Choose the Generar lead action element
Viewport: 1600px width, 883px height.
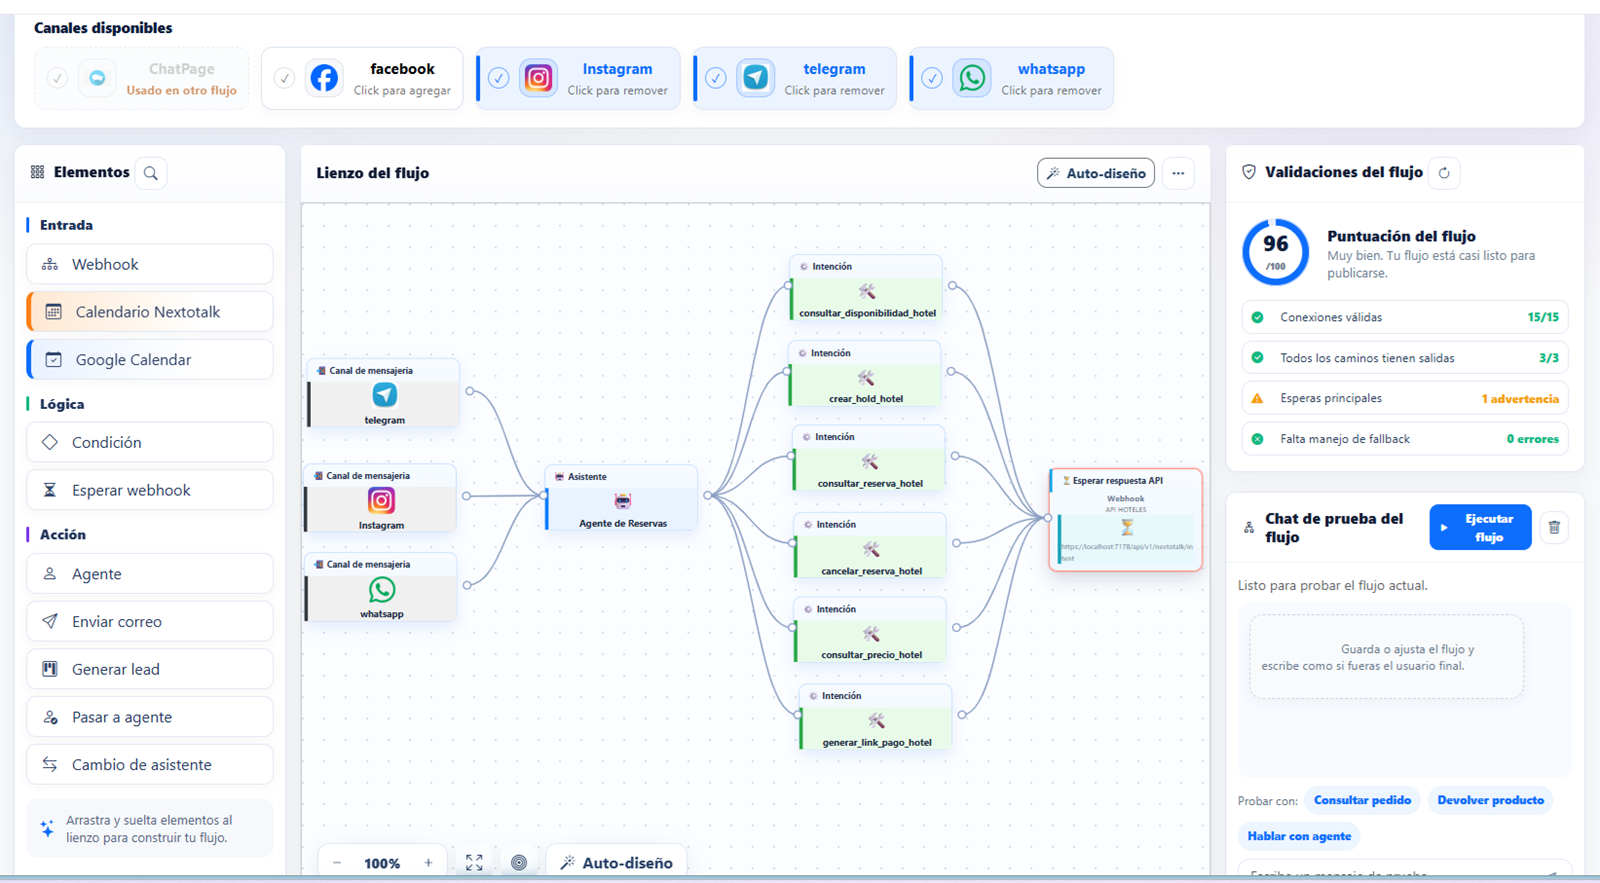point(150,669)
